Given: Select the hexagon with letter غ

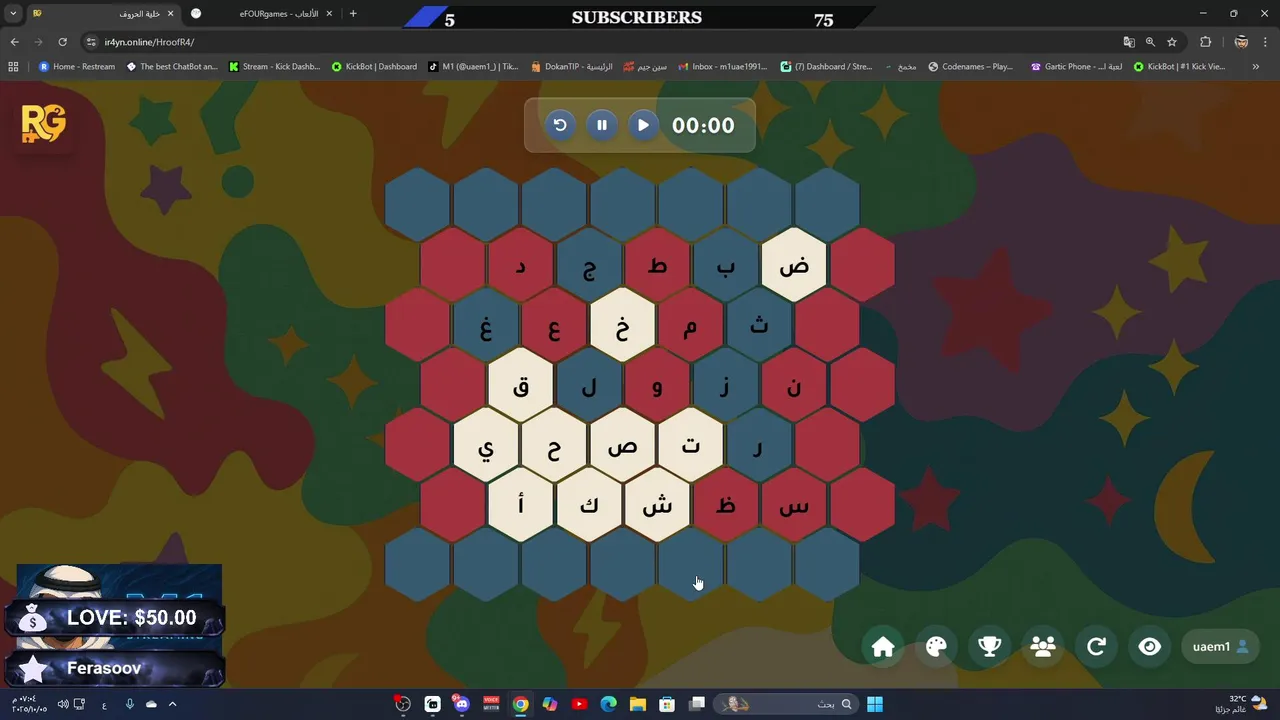Looking at the screenshot, I should (486, 326).
